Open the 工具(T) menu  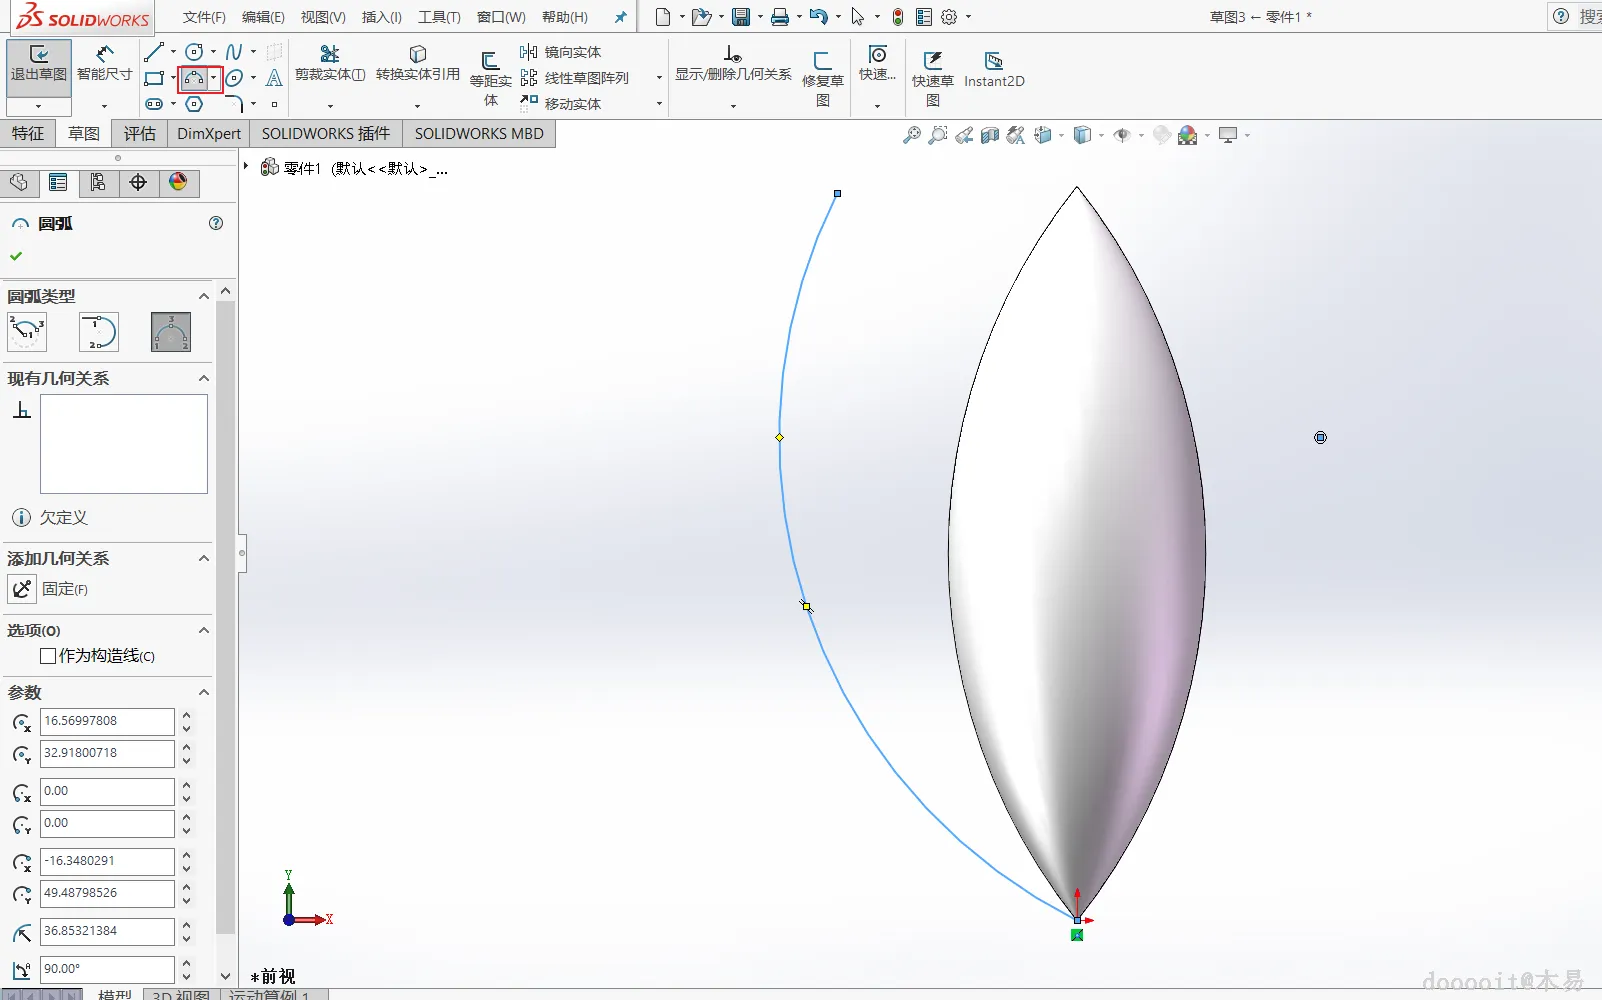click(x=439, y=17)
